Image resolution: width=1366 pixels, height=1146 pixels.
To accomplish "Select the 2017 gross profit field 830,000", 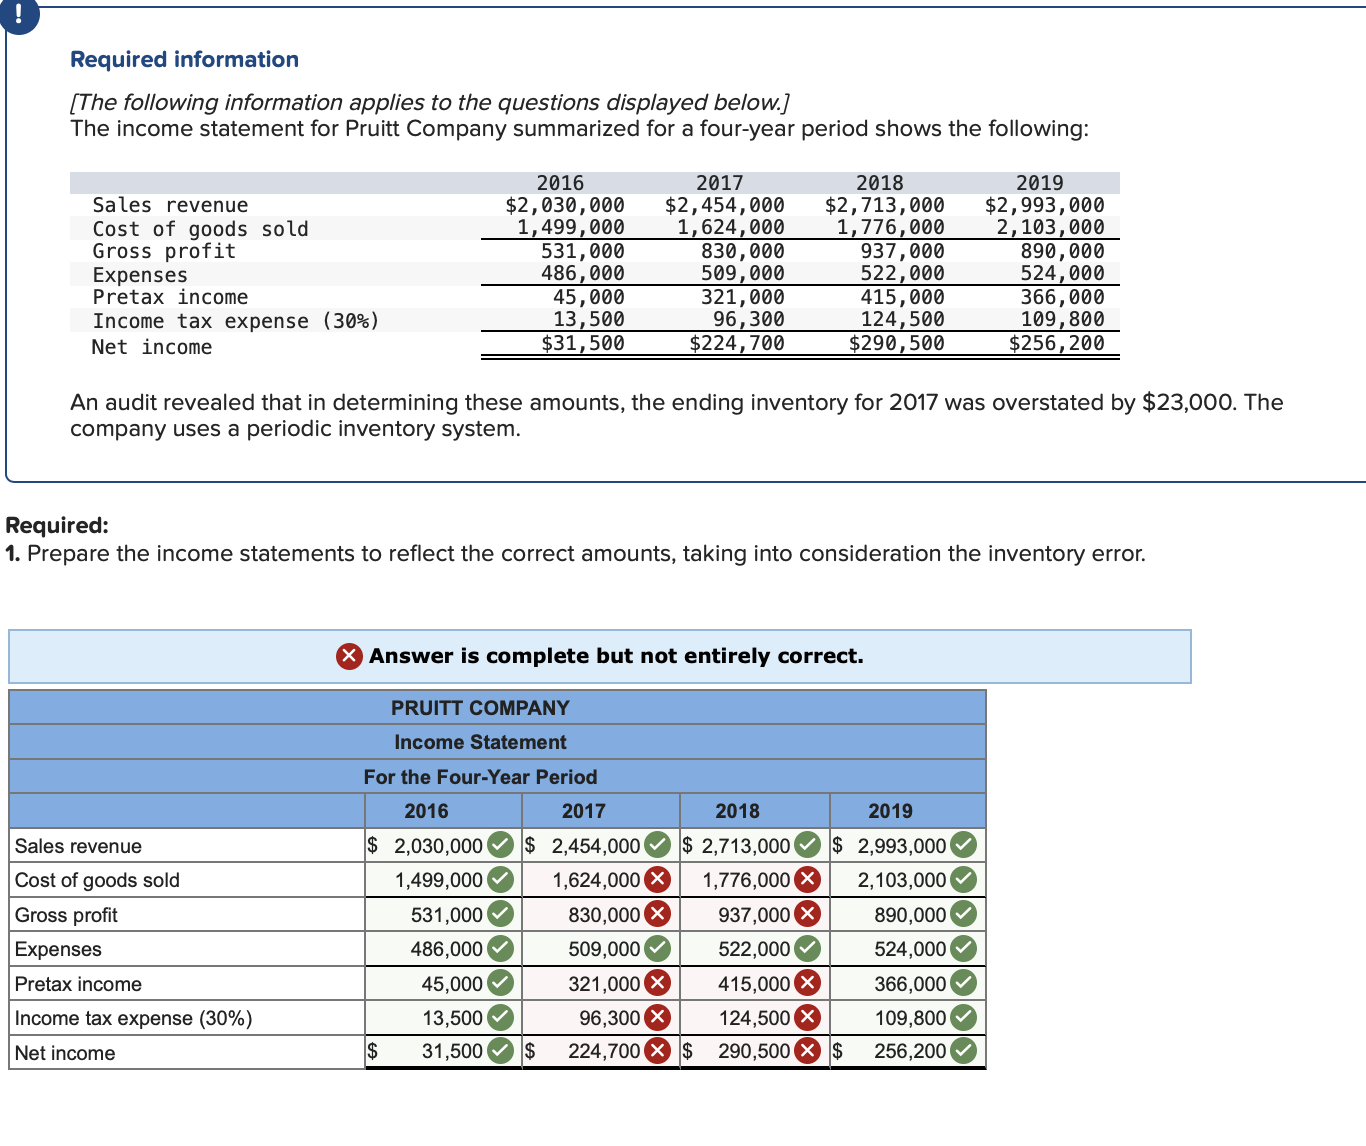I will (x=601, y=914).
